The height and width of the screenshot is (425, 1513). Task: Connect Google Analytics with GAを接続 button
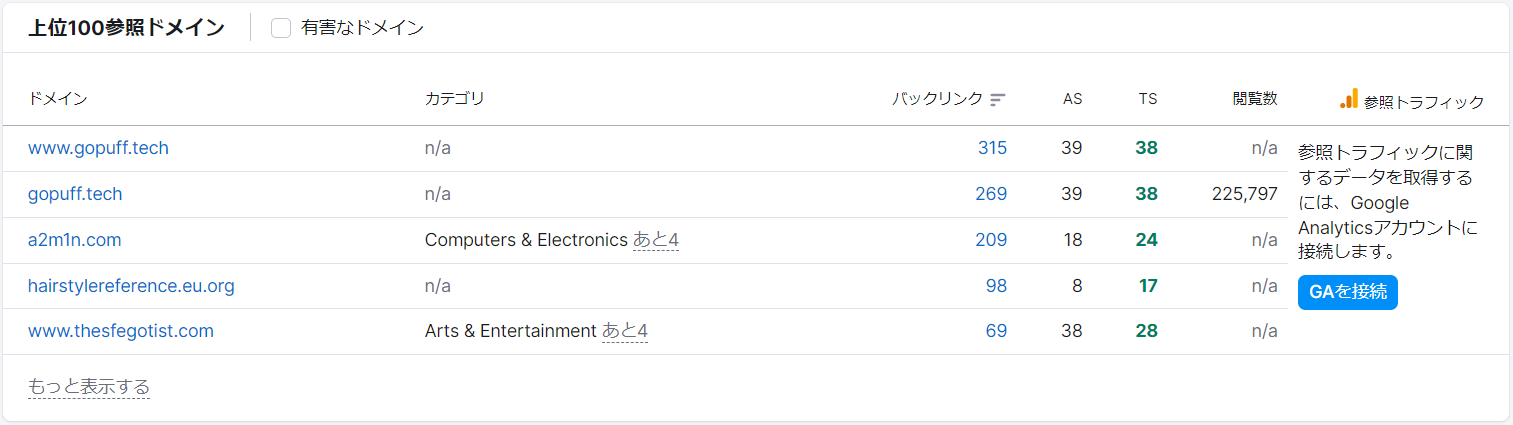click(1348, 292)
